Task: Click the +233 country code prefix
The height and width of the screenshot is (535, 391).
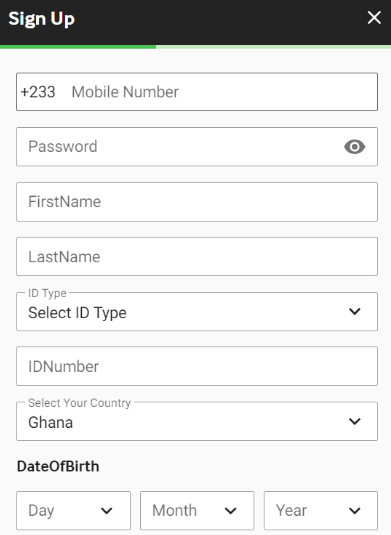Action: [38, 92]
